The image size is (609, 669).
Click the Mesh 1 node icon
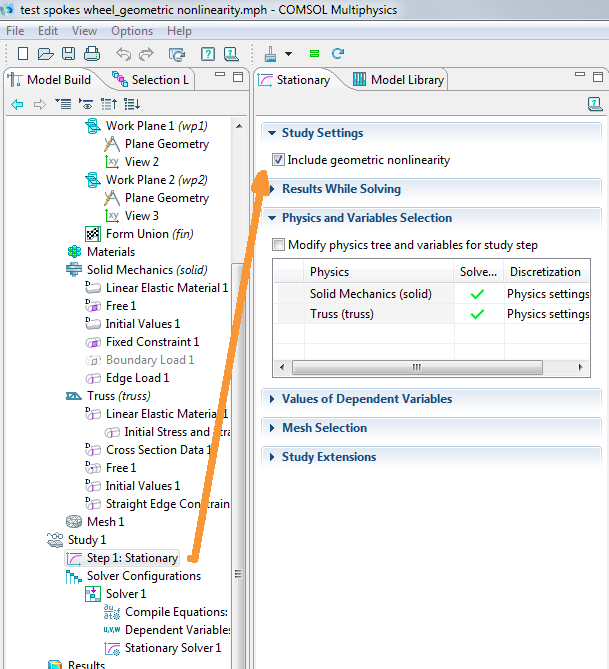tap(75, 522)
